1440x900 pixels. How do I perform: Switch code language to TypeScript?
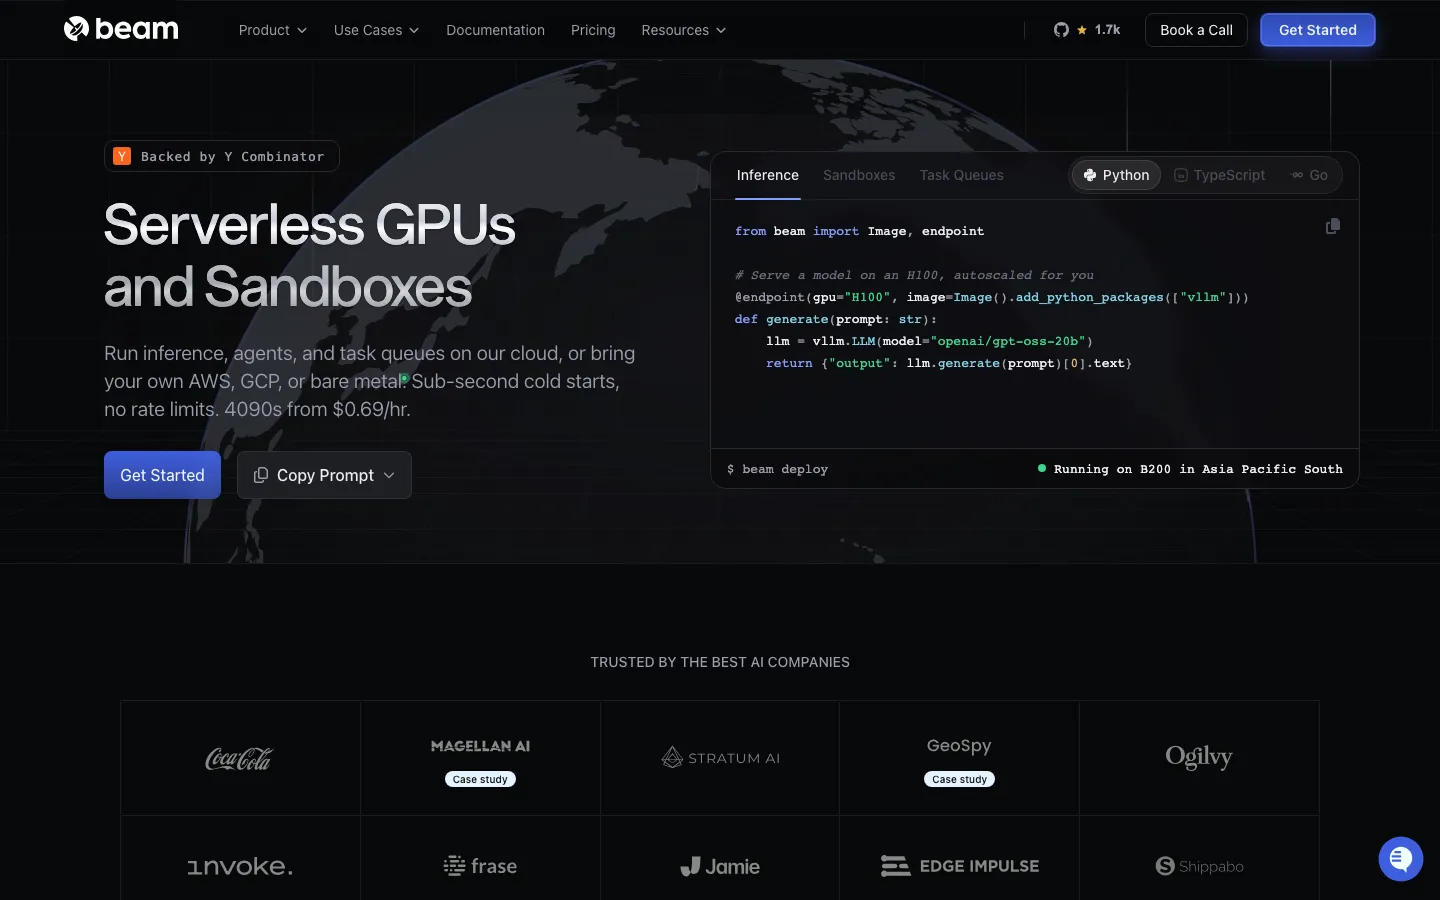pyautogui.click(x=1219, y=175)
